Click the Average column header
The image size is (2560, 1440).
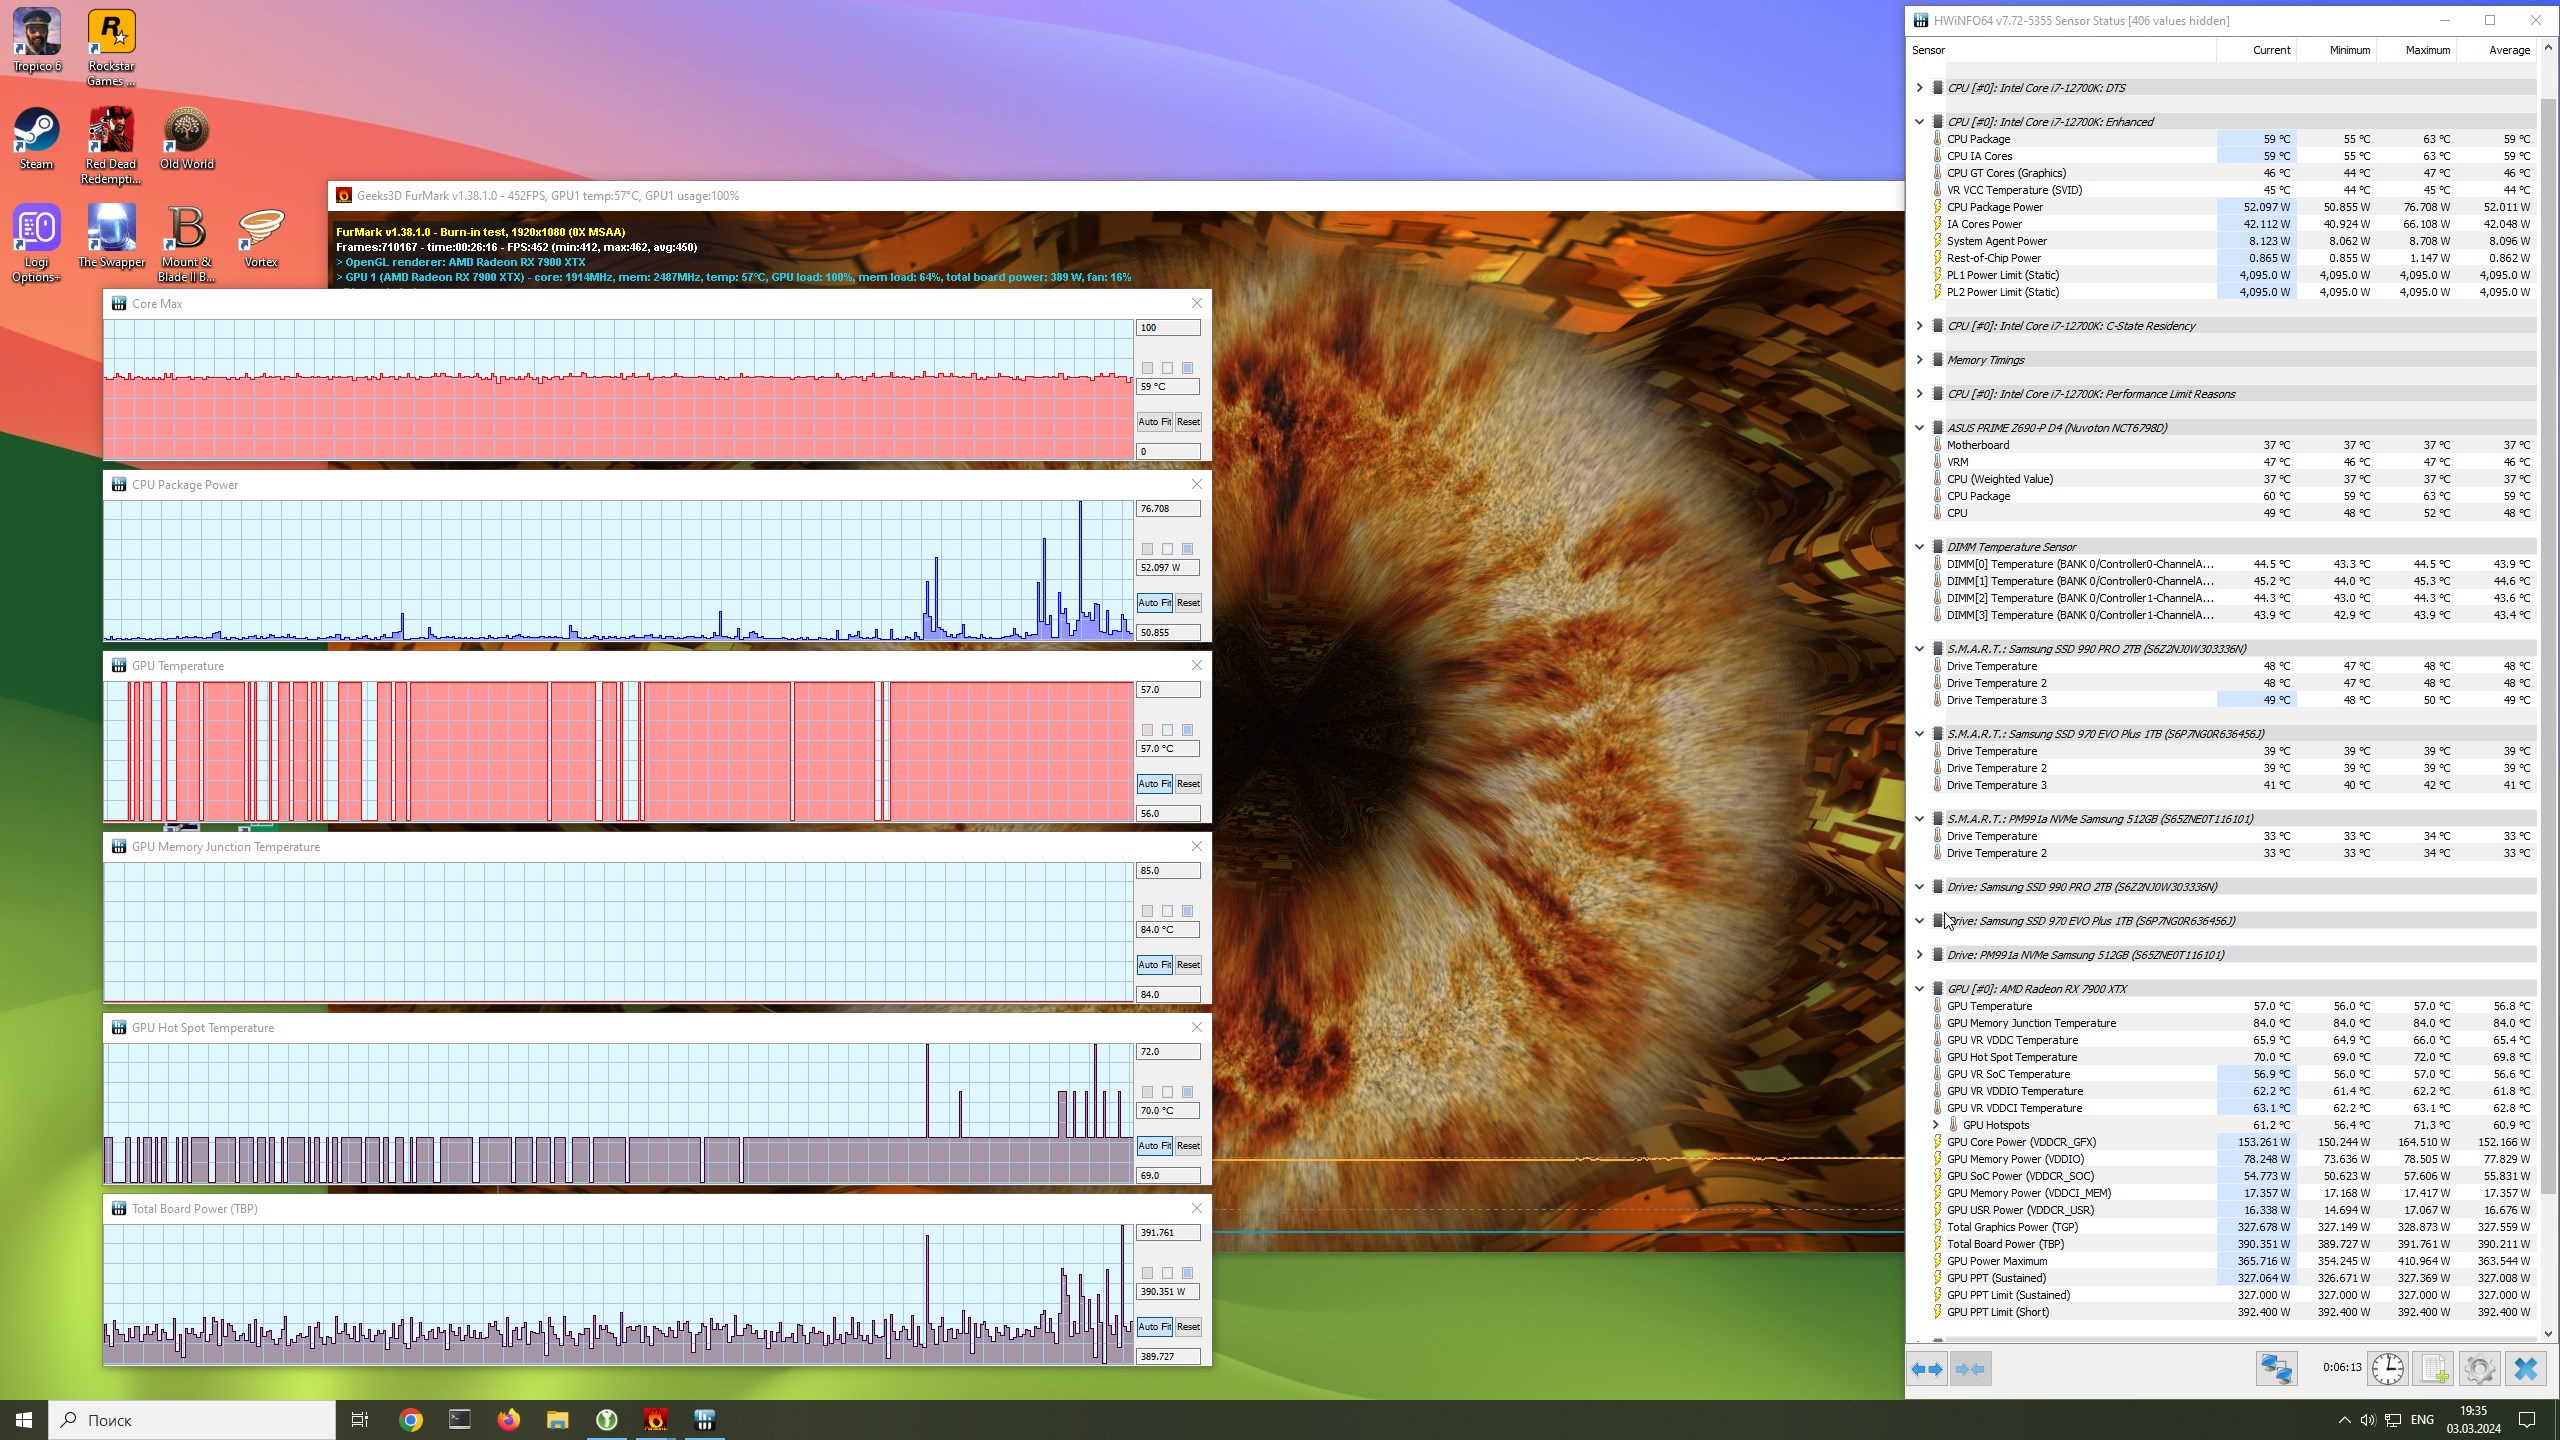(2507, 50)
